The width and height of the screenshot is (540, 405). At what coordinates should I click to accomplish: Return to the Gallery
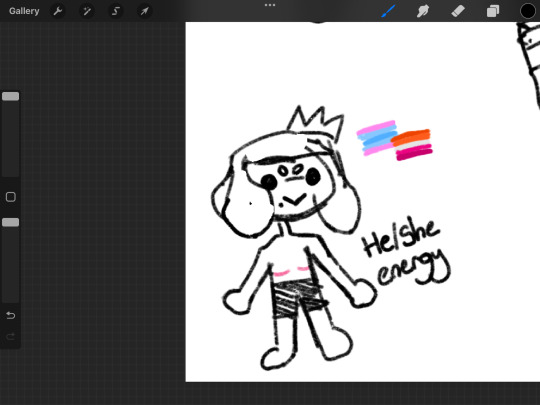(24, 11)
